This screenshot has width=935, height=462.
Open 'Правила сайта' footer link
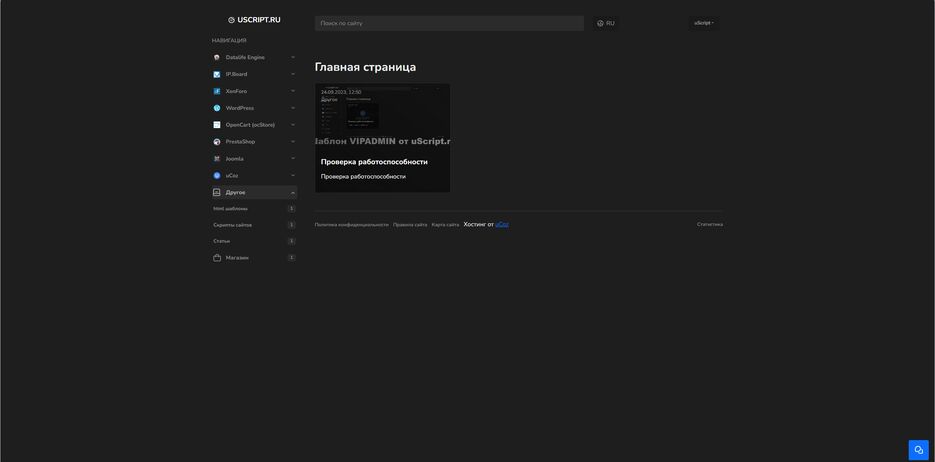coord(410,225)
